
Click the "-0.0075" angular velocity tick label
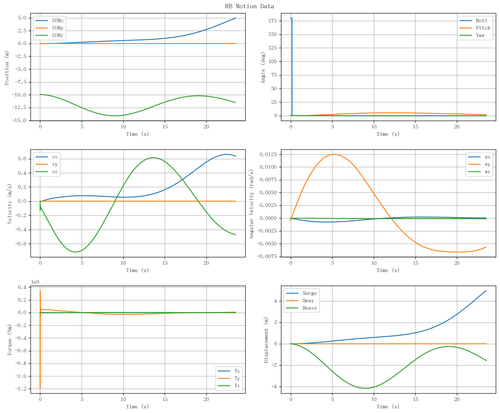(x=267, y=256)
